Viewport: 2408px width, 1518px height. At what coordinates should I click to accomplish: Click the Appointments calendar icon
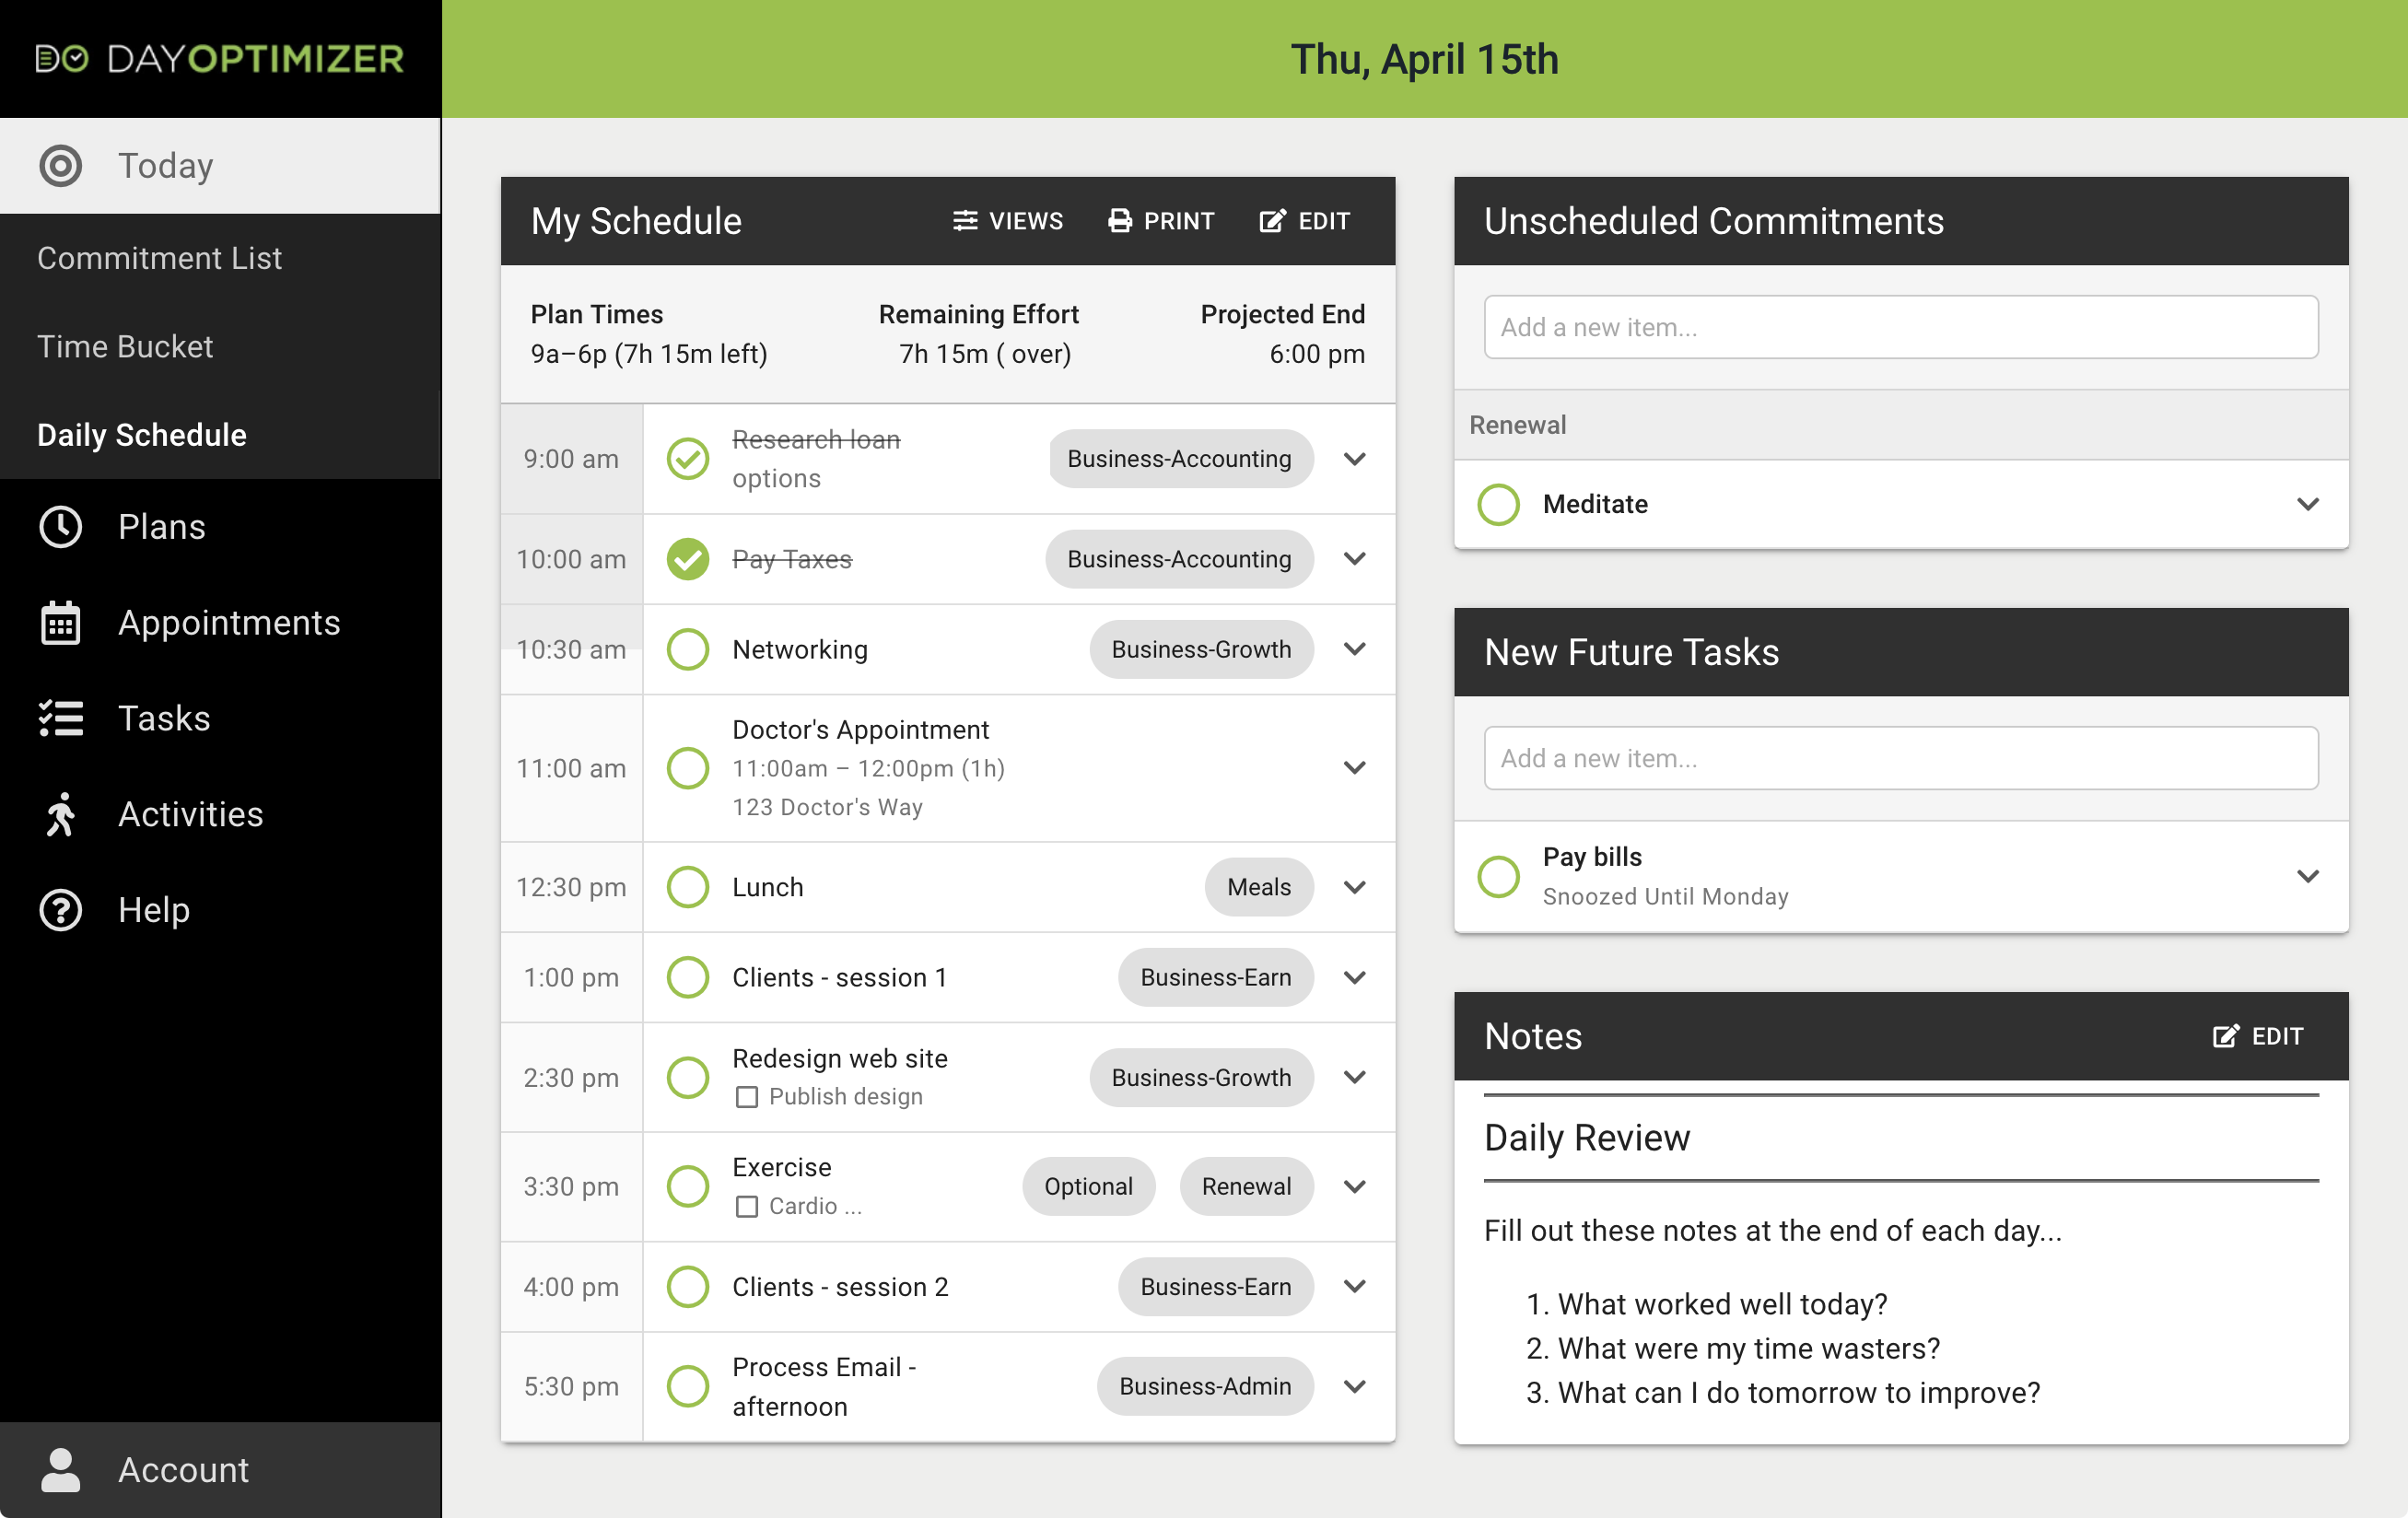[x=61, y=623]
